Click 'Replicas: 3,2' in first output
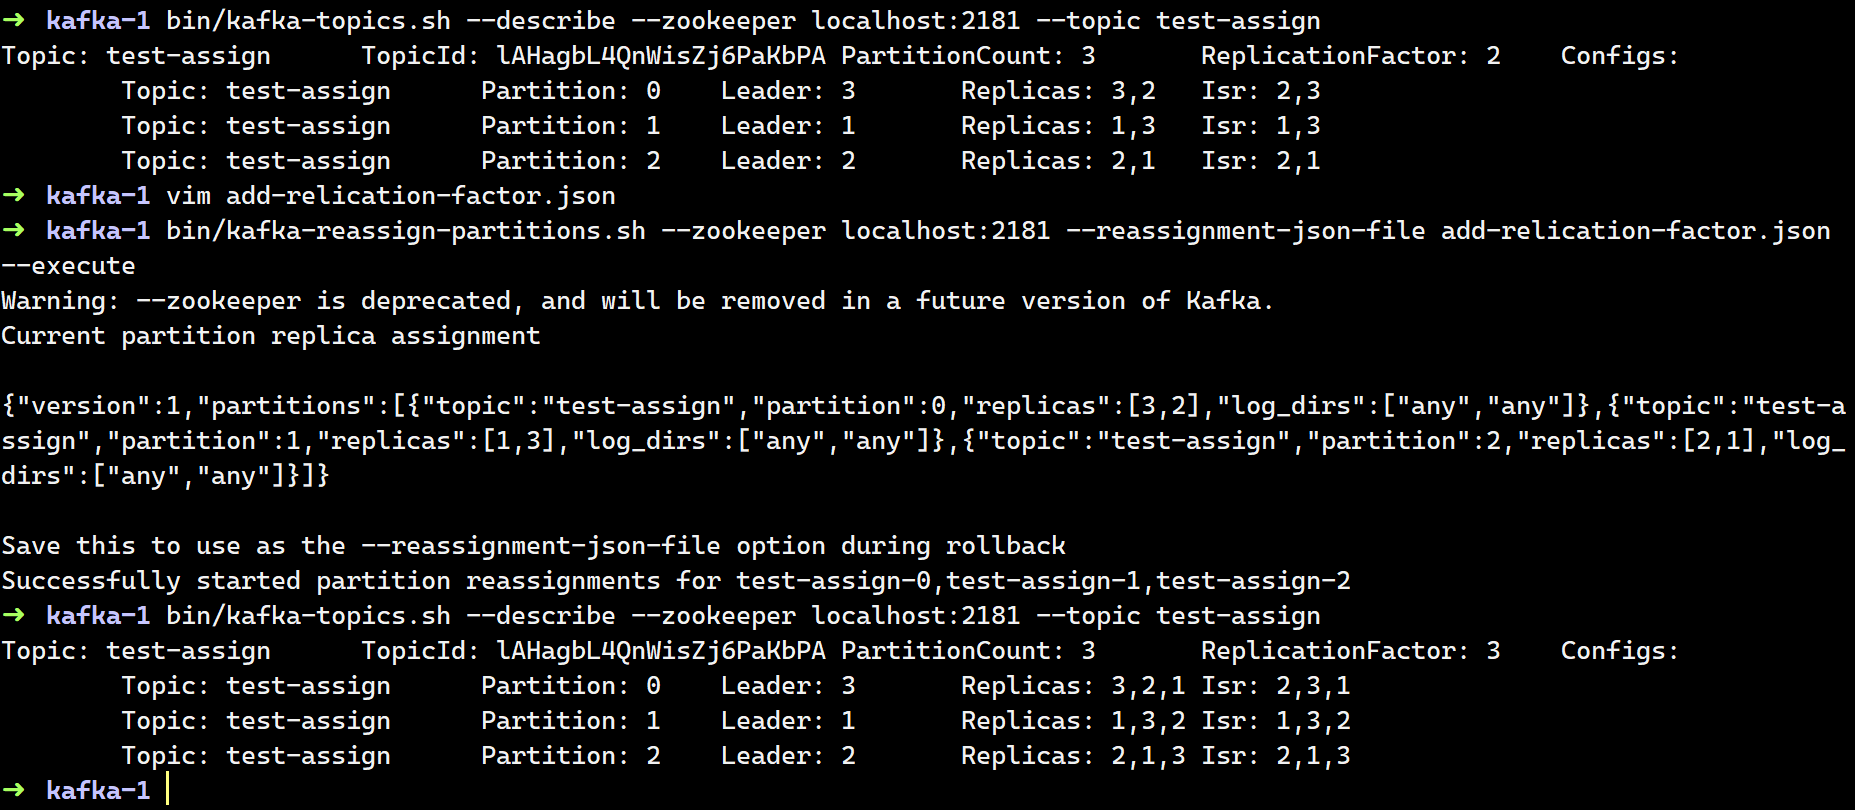 [1058, 91]
